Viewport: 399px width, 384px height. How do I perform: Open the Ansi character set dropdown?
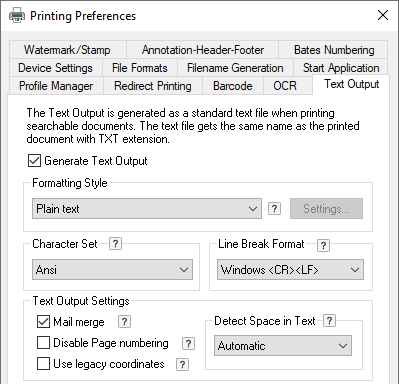112,270
